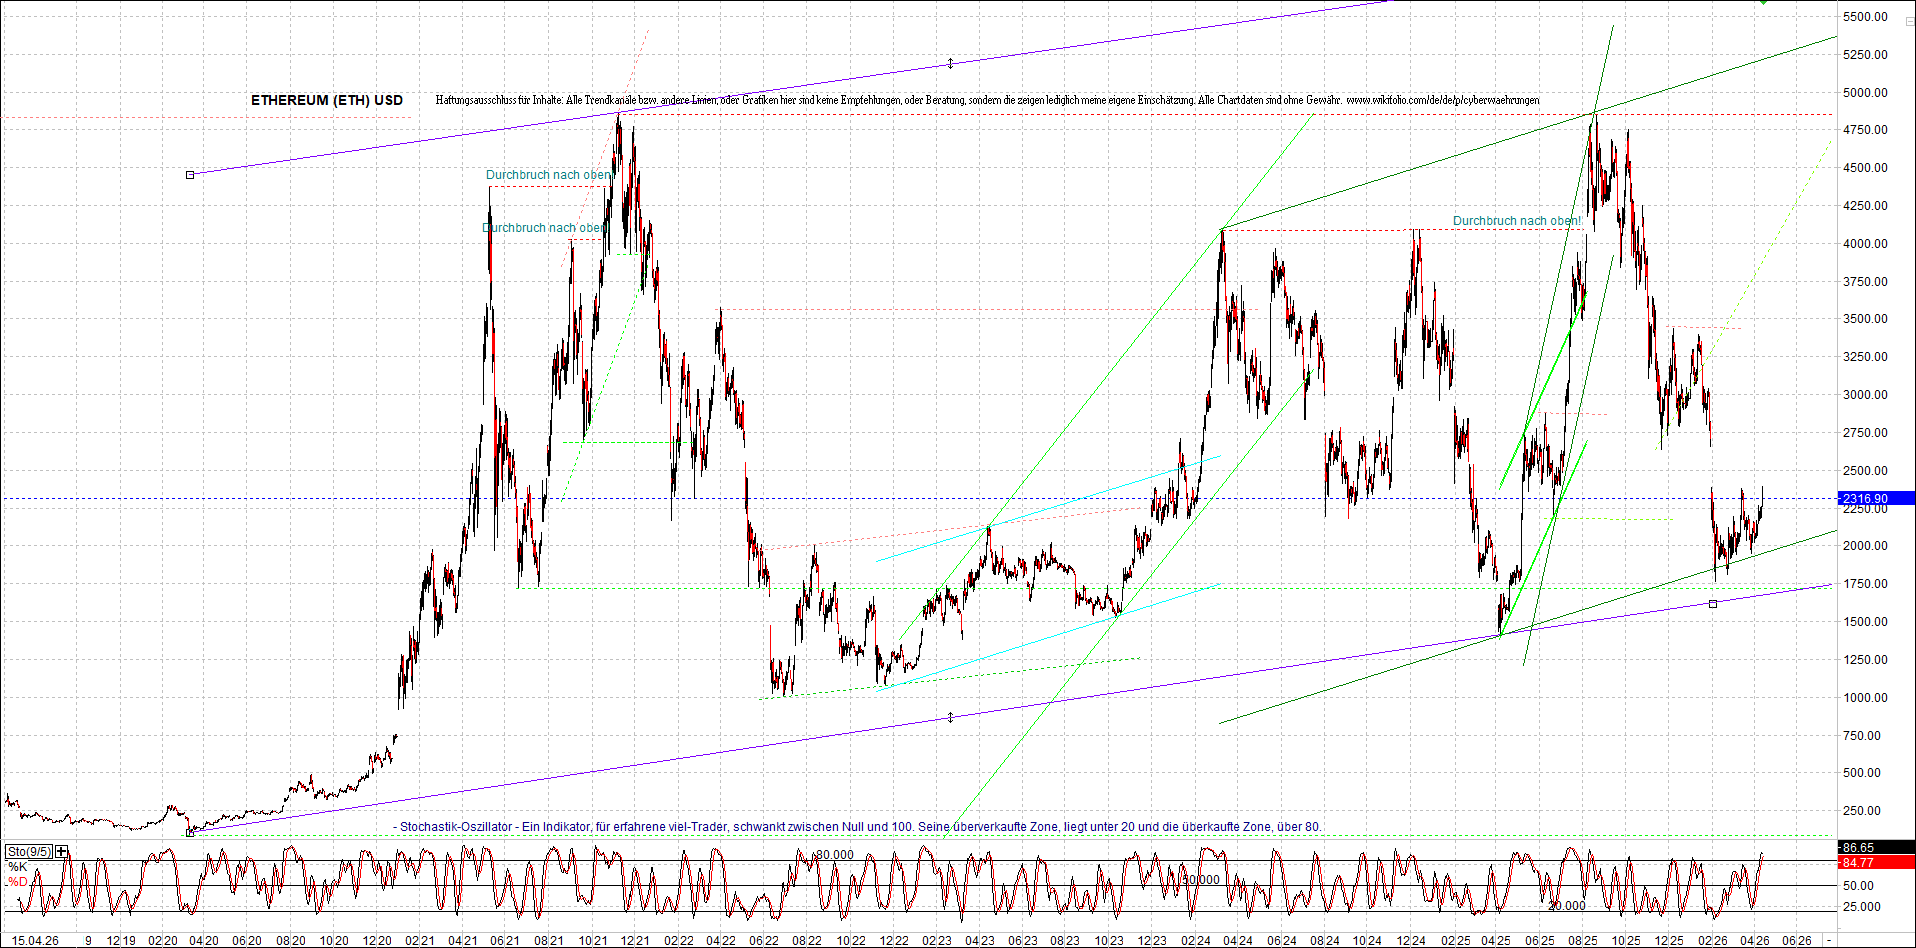1916x948 pixels.
Task: Expand the stochastic indicator with plus icon
Action: pyautogui.click(x=62, y=852)
